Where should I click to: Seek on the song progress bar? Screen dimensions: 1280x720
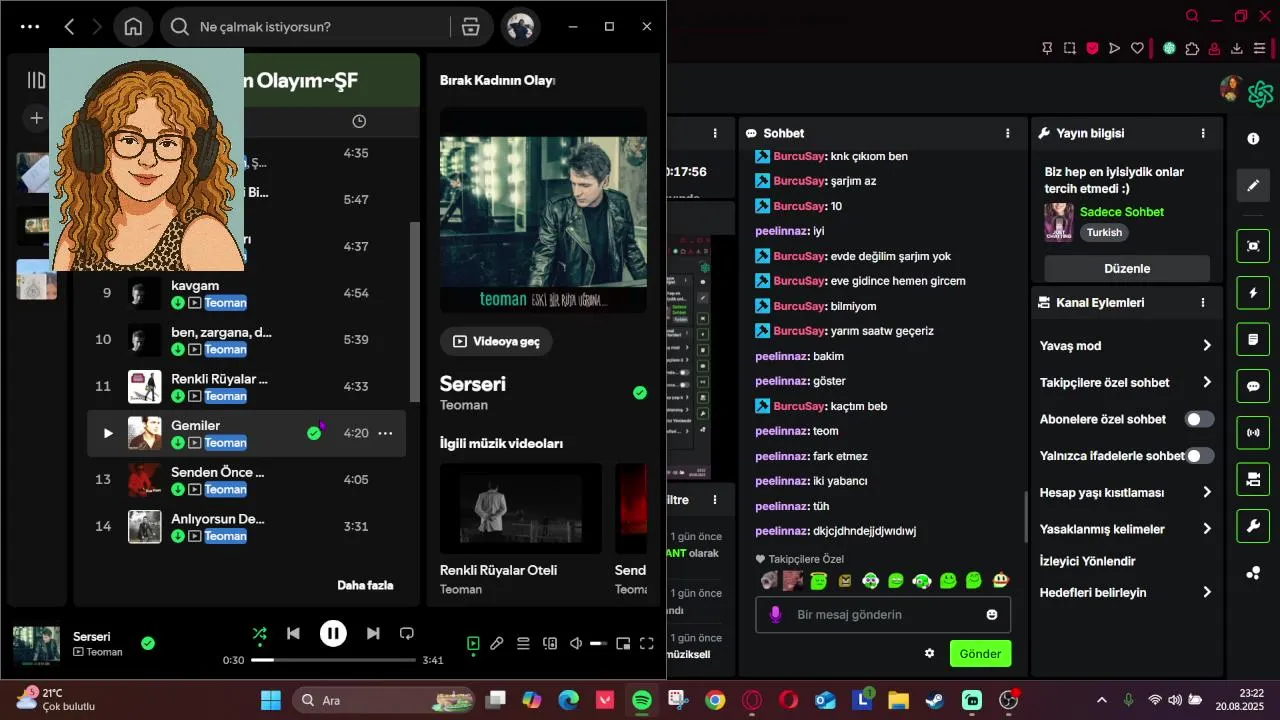tap(333, 660)
